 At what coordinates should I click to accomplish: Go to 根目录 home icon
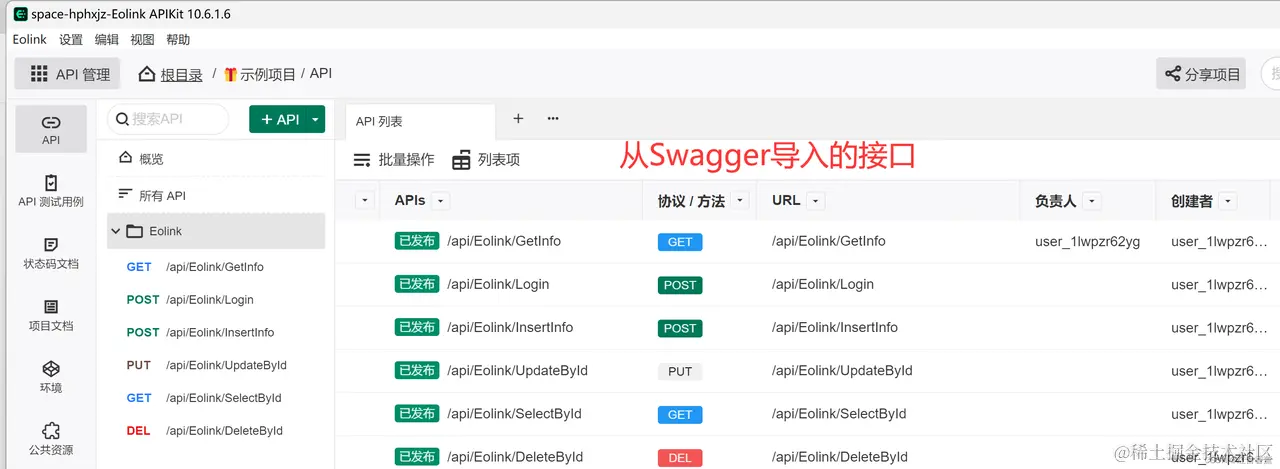click(147, 74)
